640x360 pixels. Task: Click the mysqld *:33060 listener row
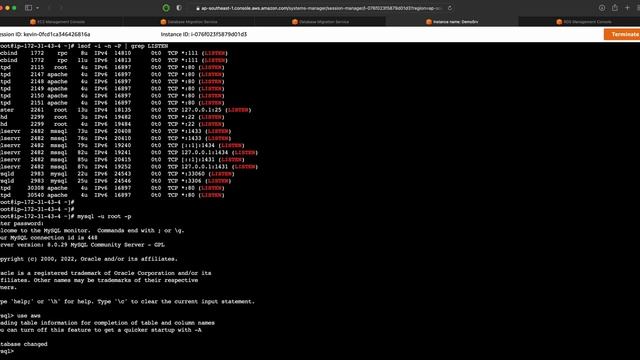click(x=117, y=174)
